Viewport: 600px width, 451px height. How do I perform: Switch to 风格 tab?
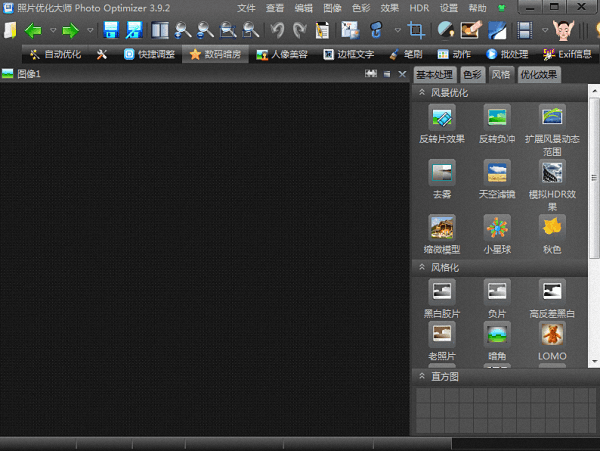coord(501,75)
